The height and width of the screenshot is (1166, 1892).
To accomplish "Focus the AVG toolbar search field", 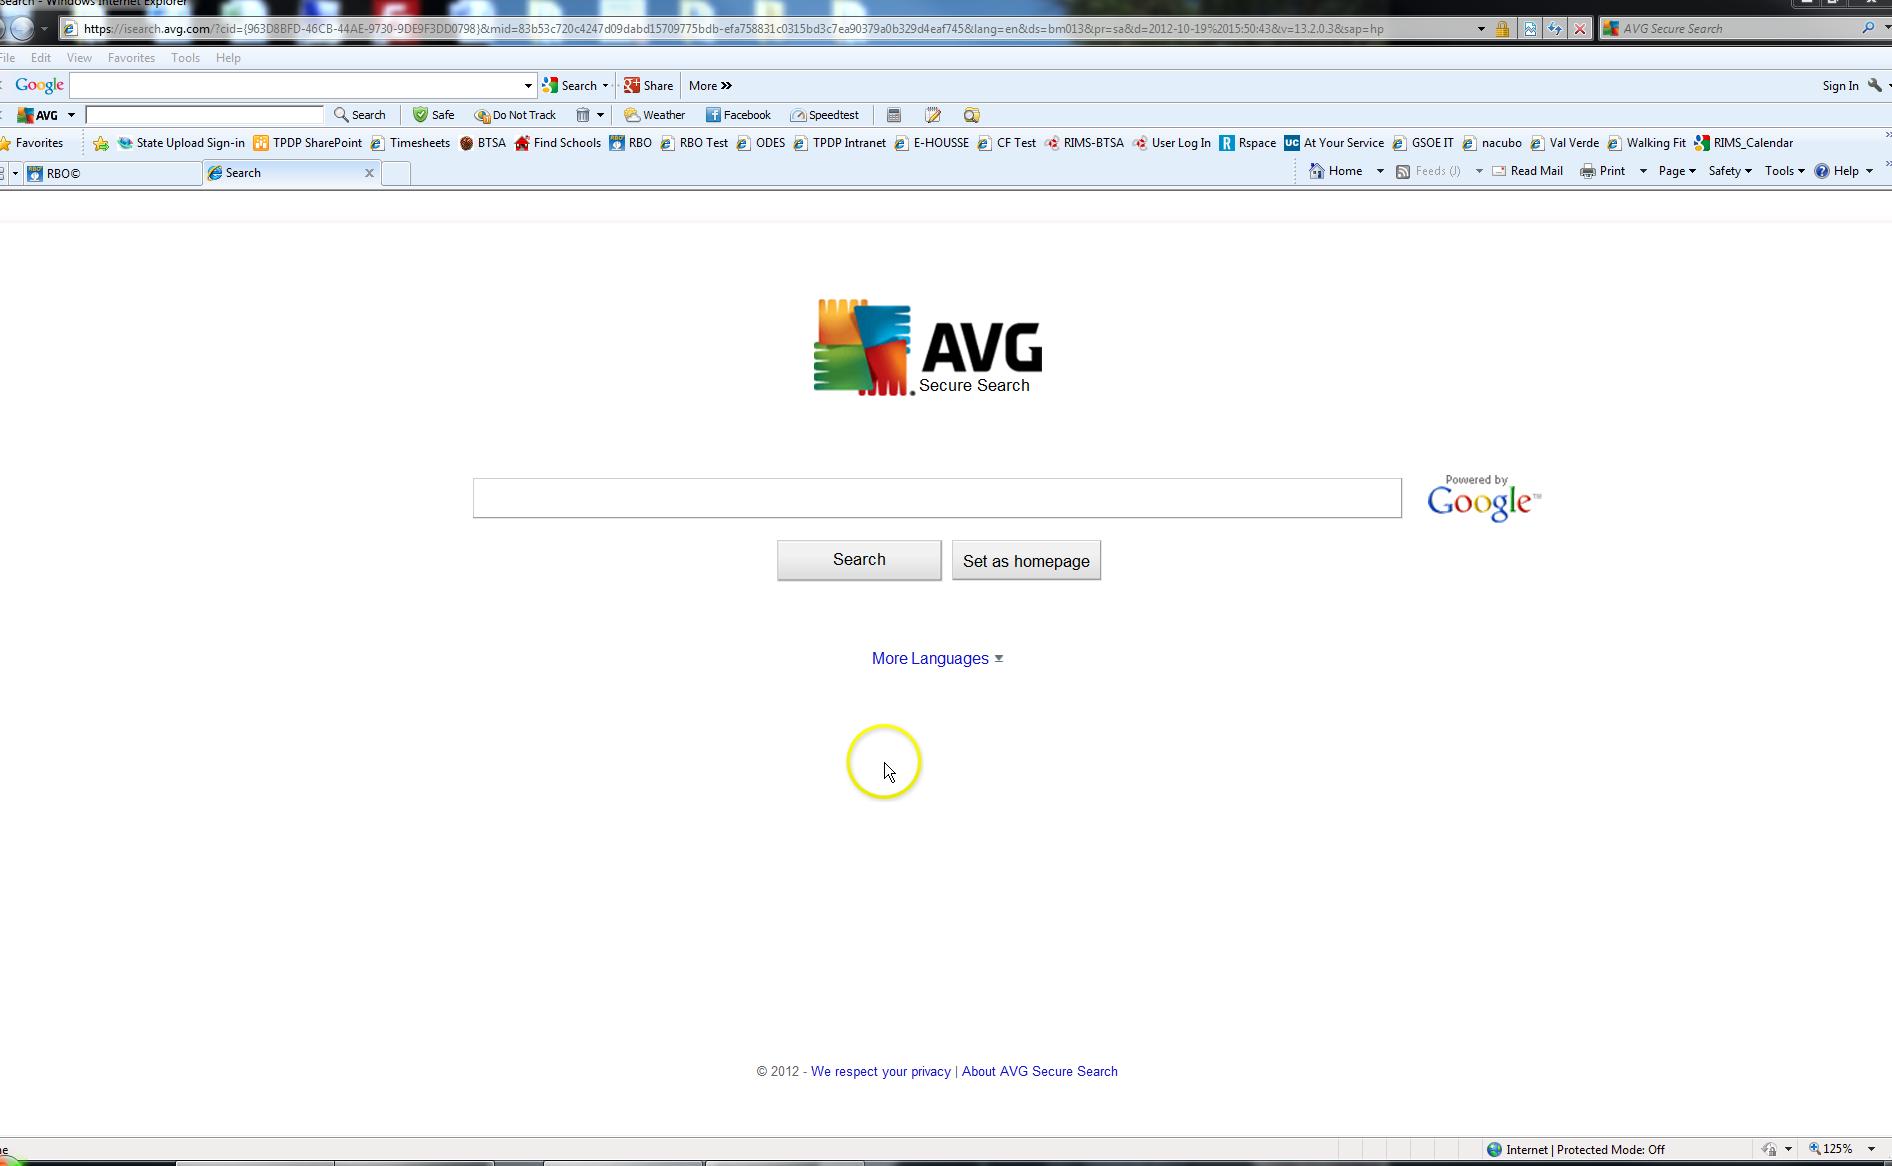I will click(204, 115).
